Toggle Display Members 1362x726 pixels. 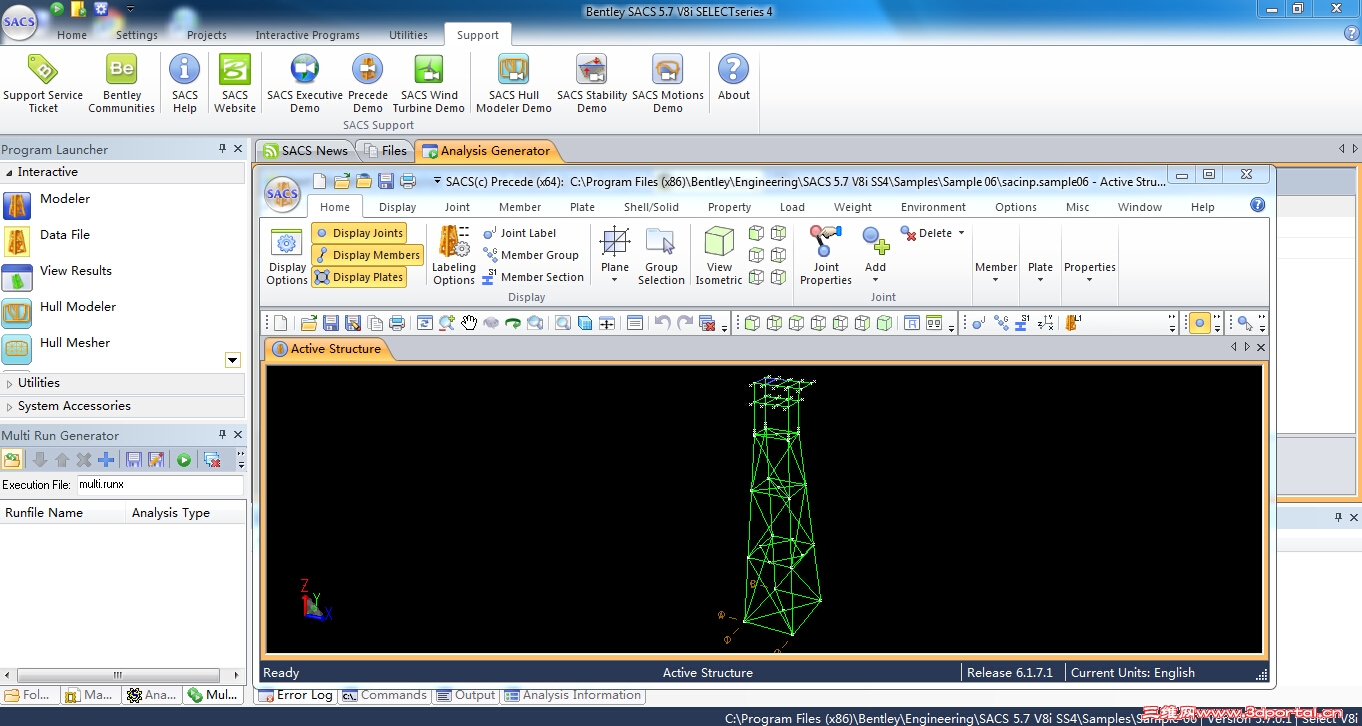(x=367, y=255)
